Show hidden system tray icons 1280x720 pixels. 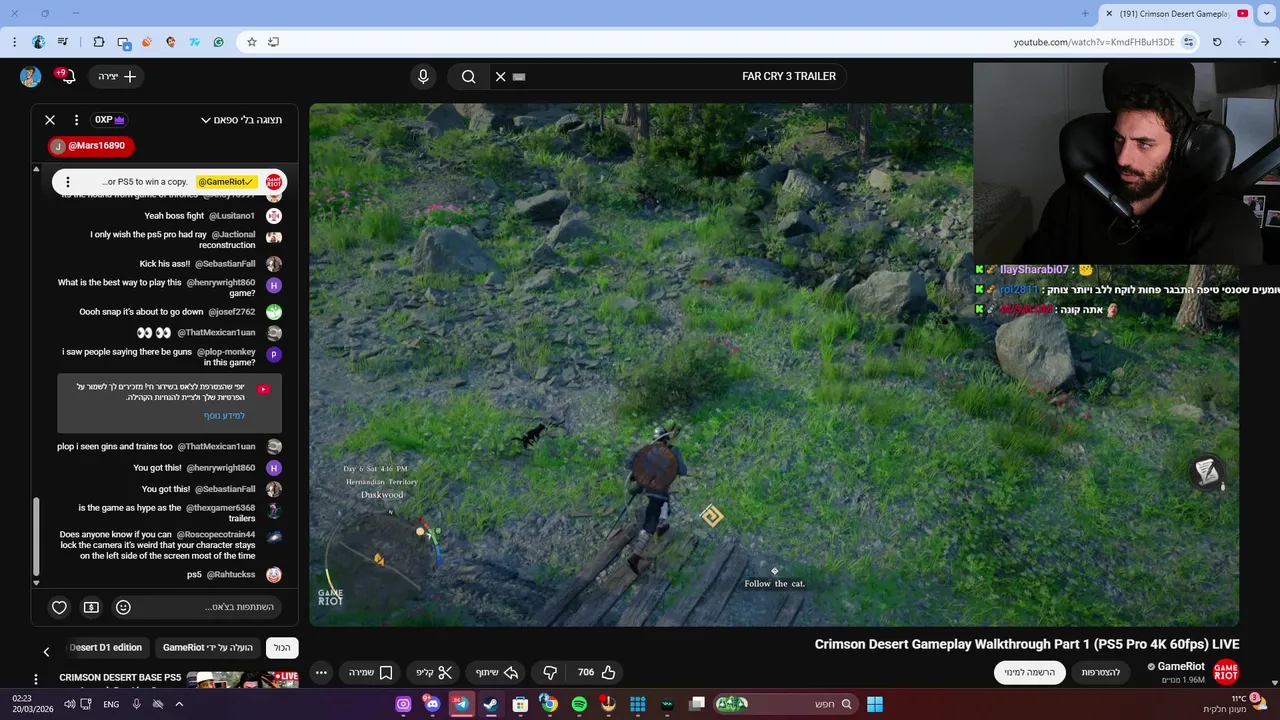click(179, 704)
